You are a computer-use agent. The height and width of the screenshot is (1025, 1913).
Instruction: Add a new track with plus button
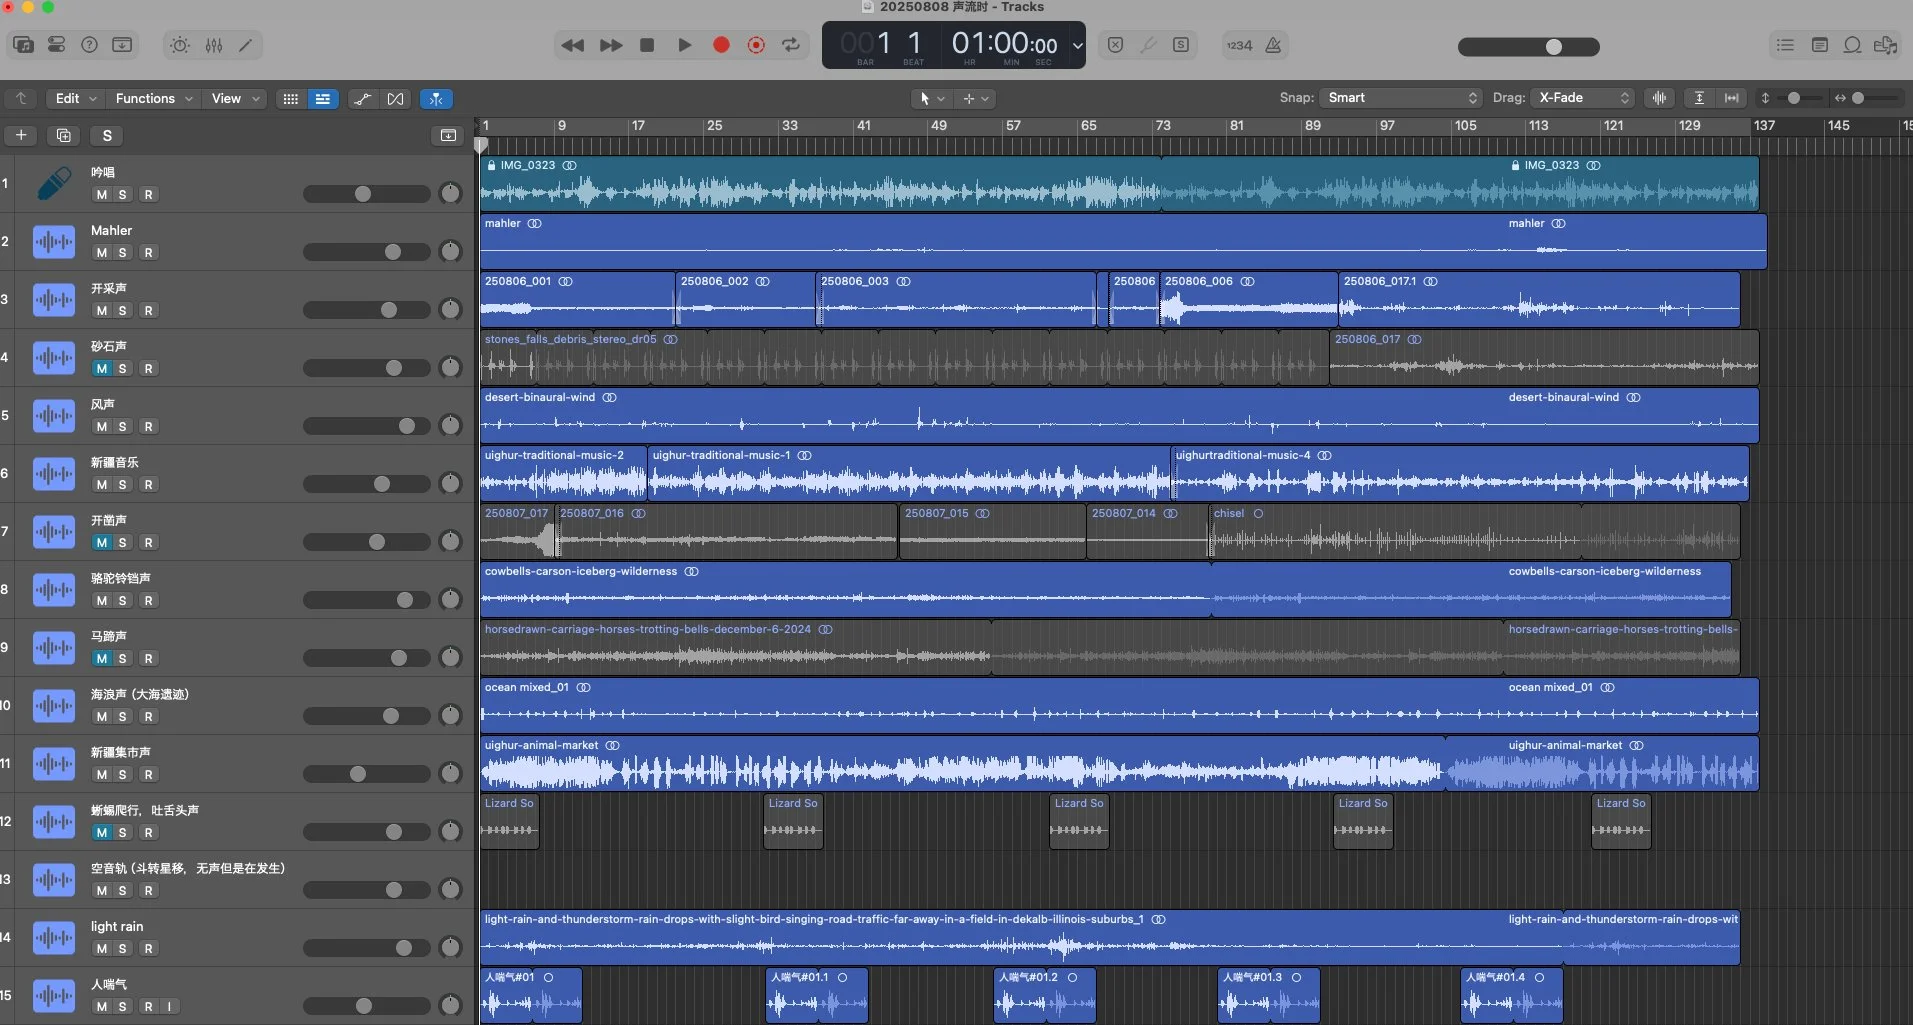[21, 135]
